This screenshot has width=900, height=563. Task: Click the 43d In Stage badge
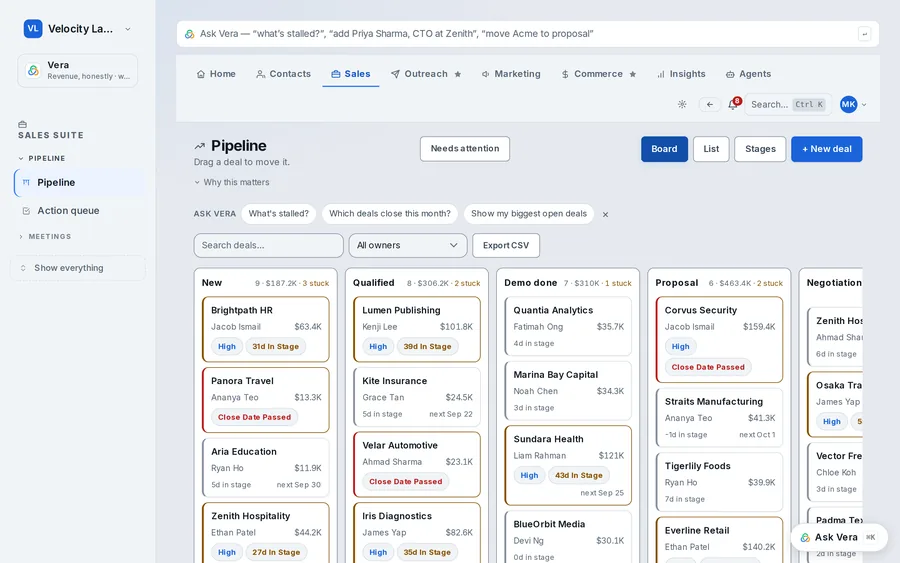click(x=579, y=475)
